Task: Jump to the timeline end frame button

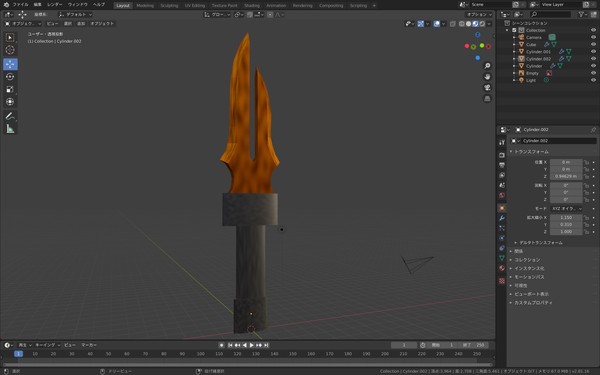Action: click(266, 345)
